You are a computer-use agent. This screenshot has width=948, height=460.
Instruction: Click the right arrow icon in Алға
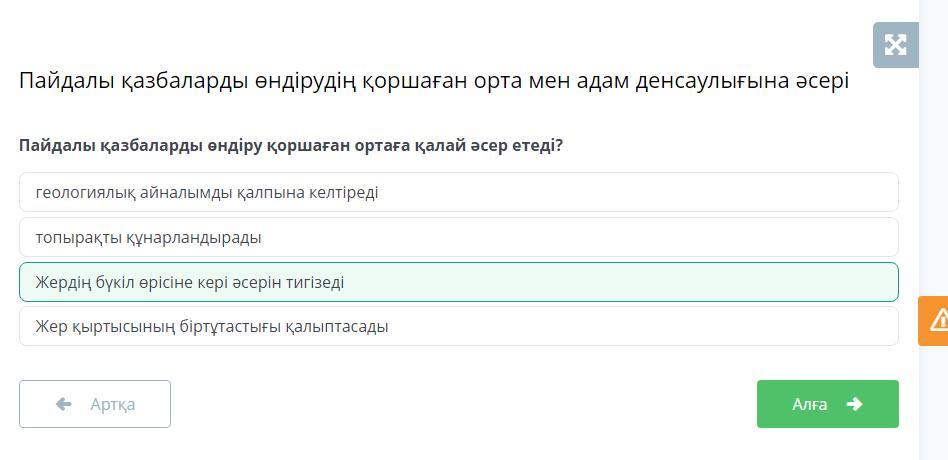(854, 404)
